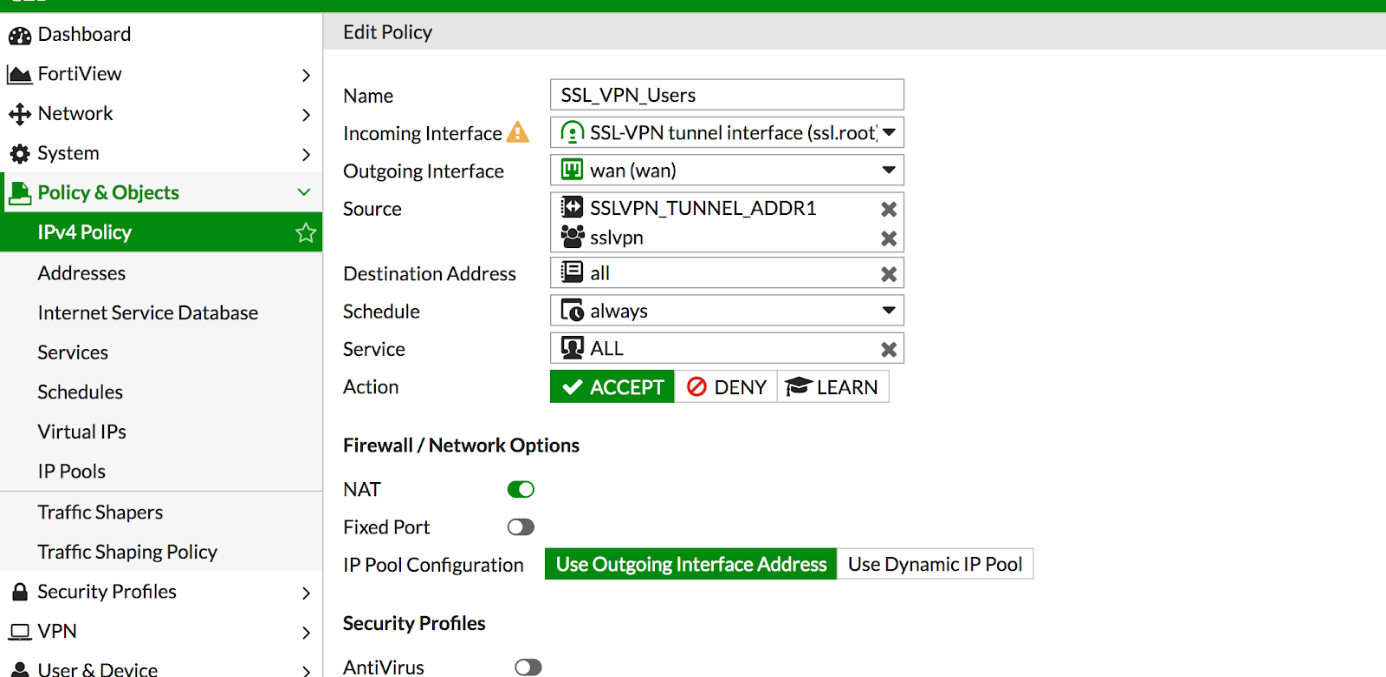Viewport: 1386px width, 677px height.
Task: Click the Network arrows icon
Action: [x=19, y=114]
